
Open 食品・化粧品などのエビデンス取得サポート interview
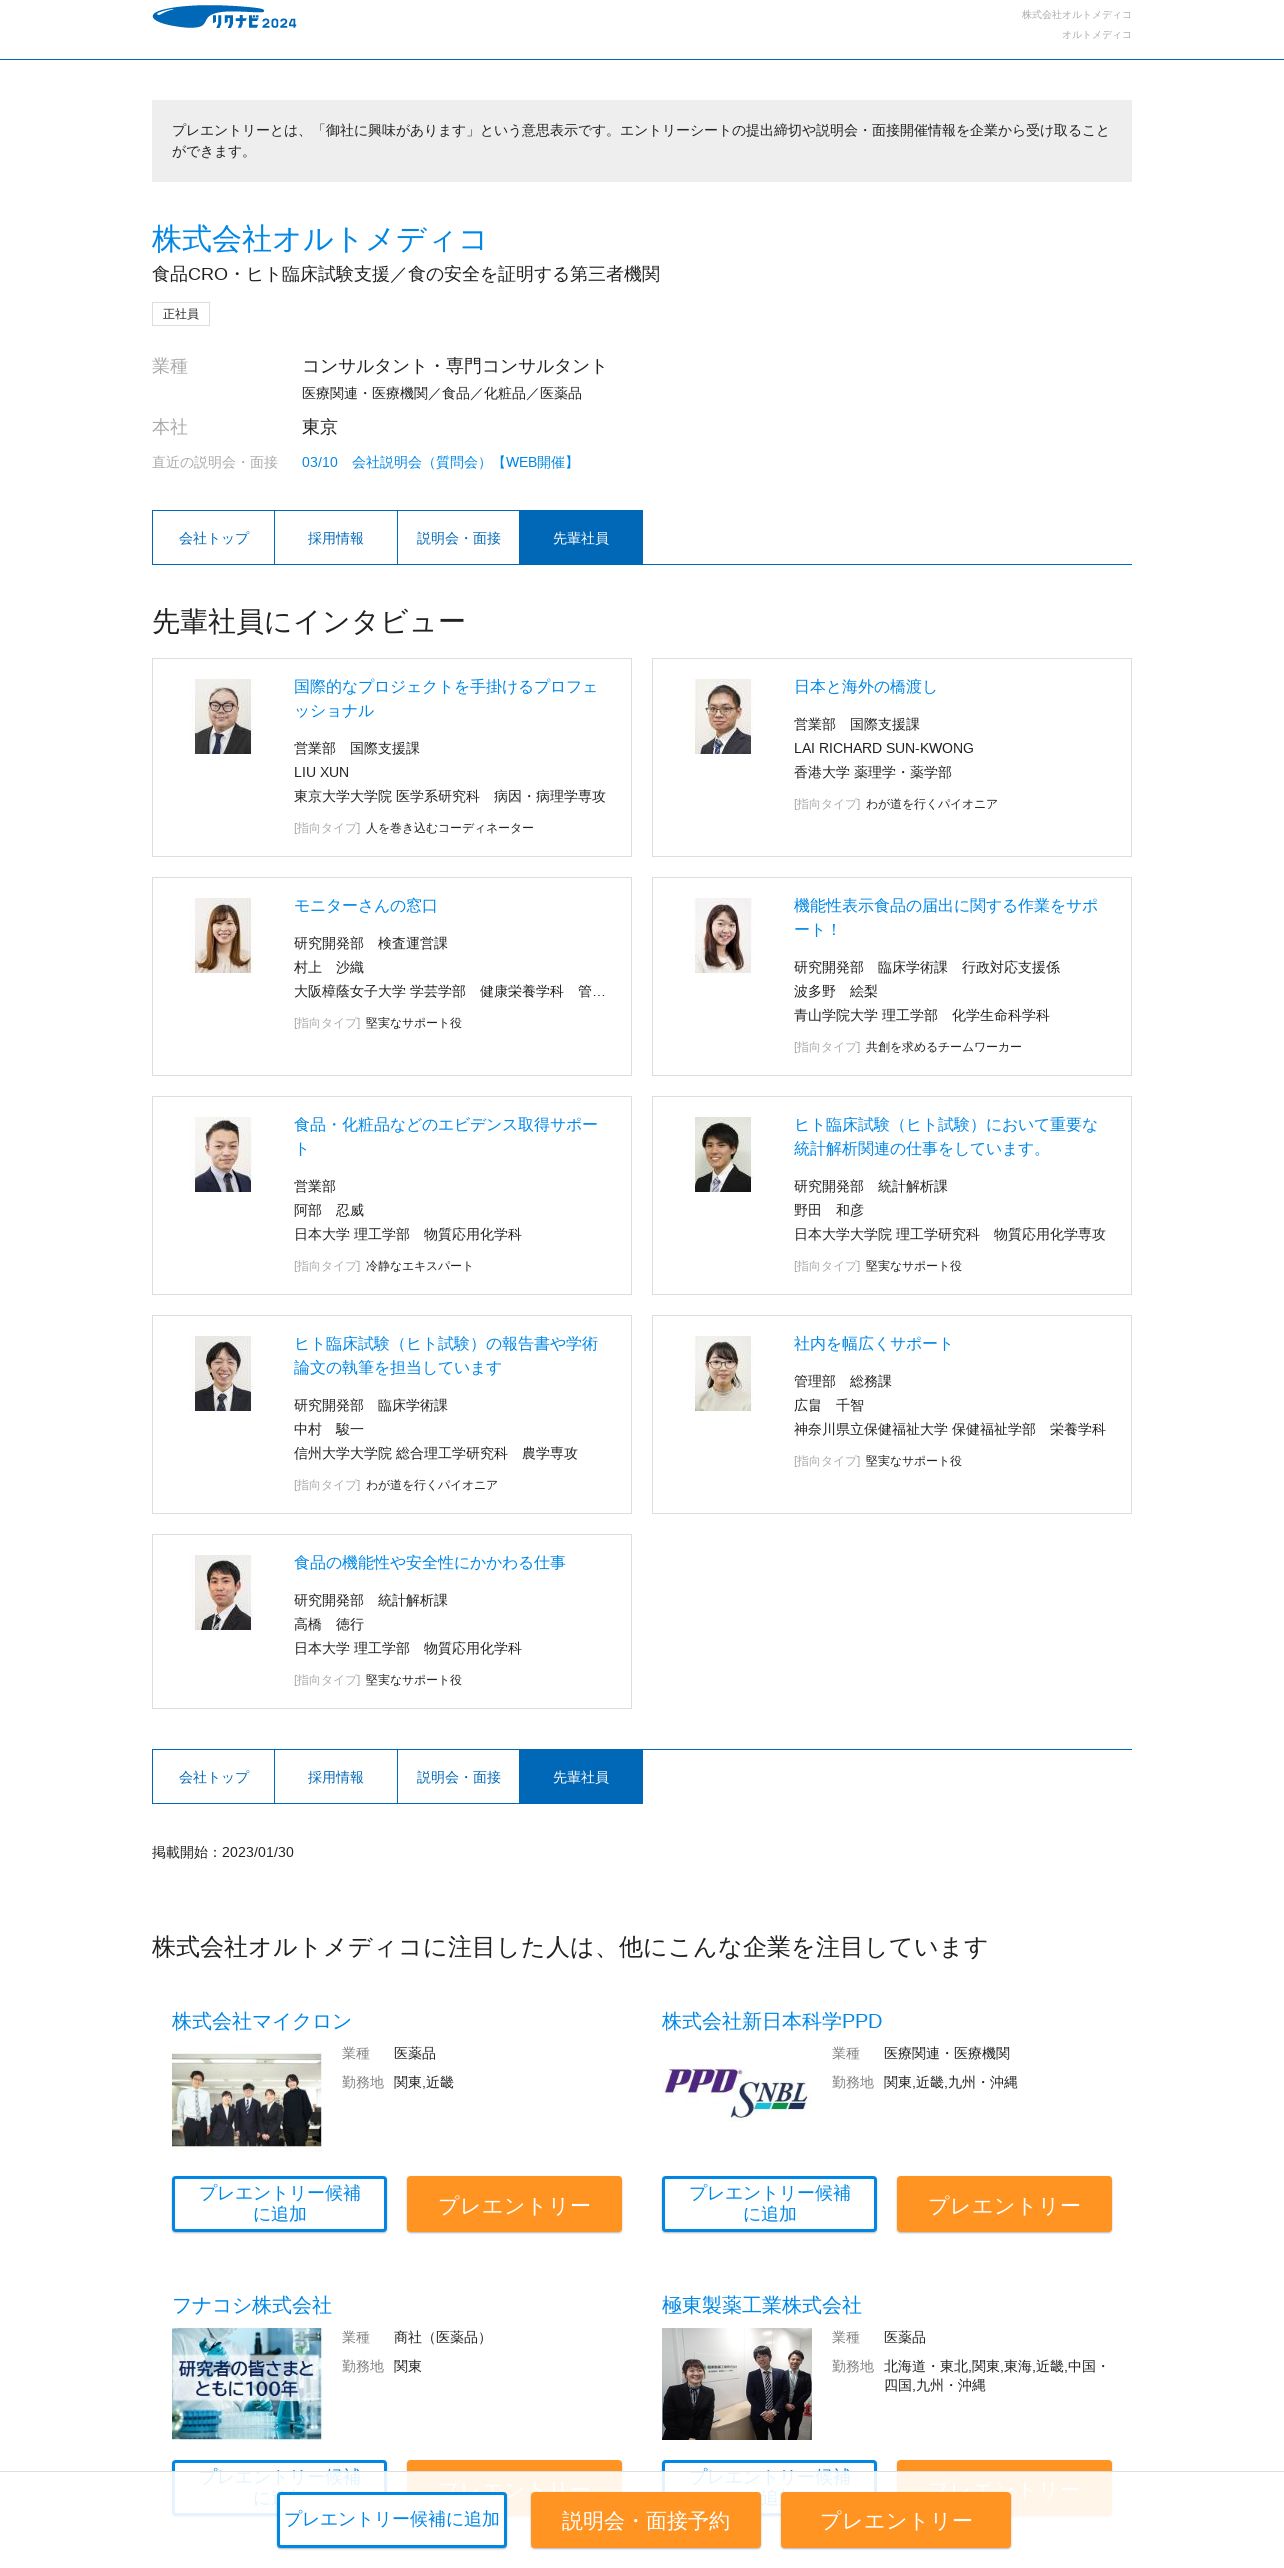(x=446, y=1136)
